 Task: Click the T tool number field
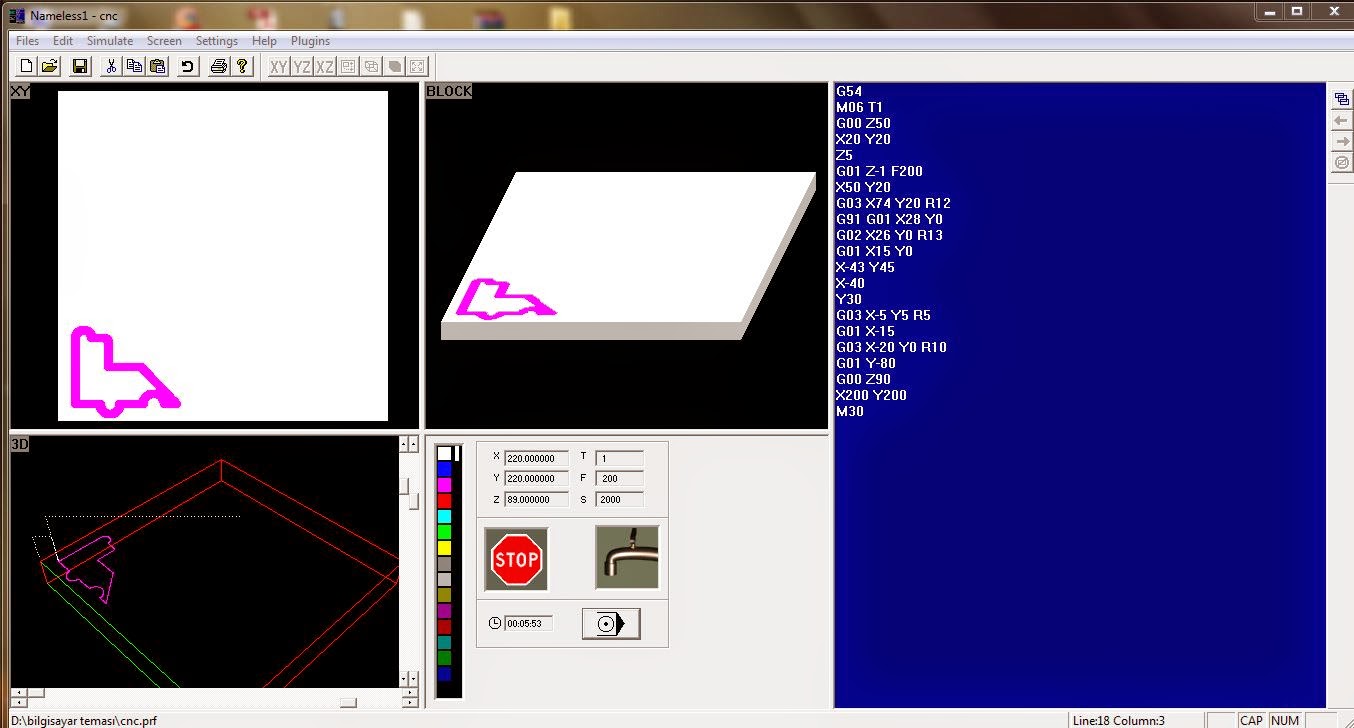pyautogui.click(x=619, y=458)
